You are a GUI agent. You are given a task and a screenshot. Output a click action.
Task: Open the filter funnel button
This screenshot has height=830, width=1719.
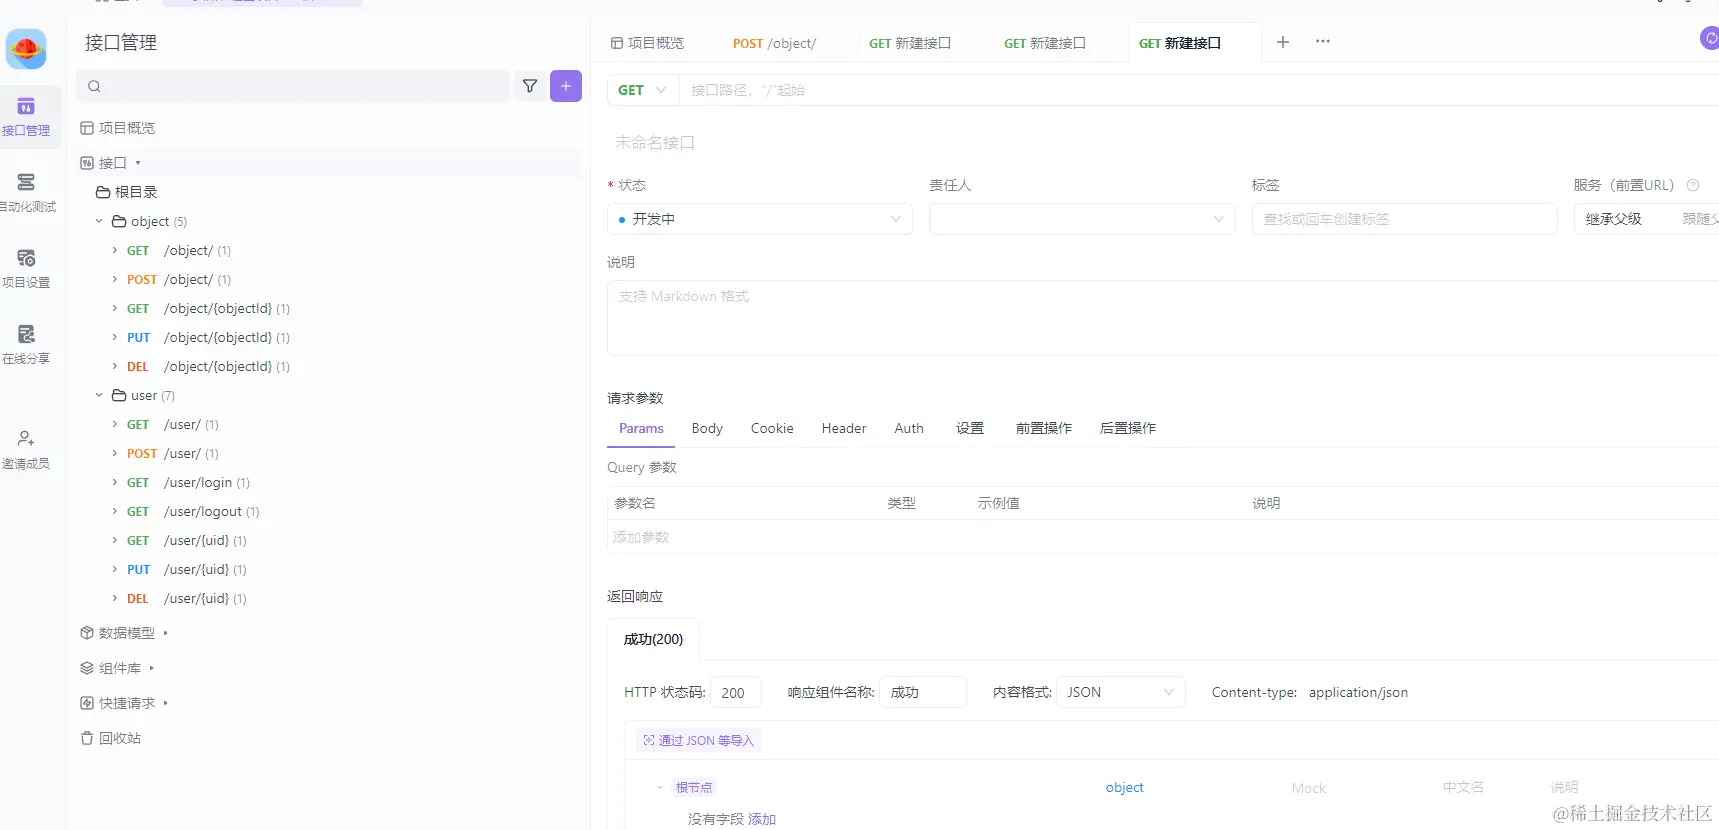click(530, 86)
